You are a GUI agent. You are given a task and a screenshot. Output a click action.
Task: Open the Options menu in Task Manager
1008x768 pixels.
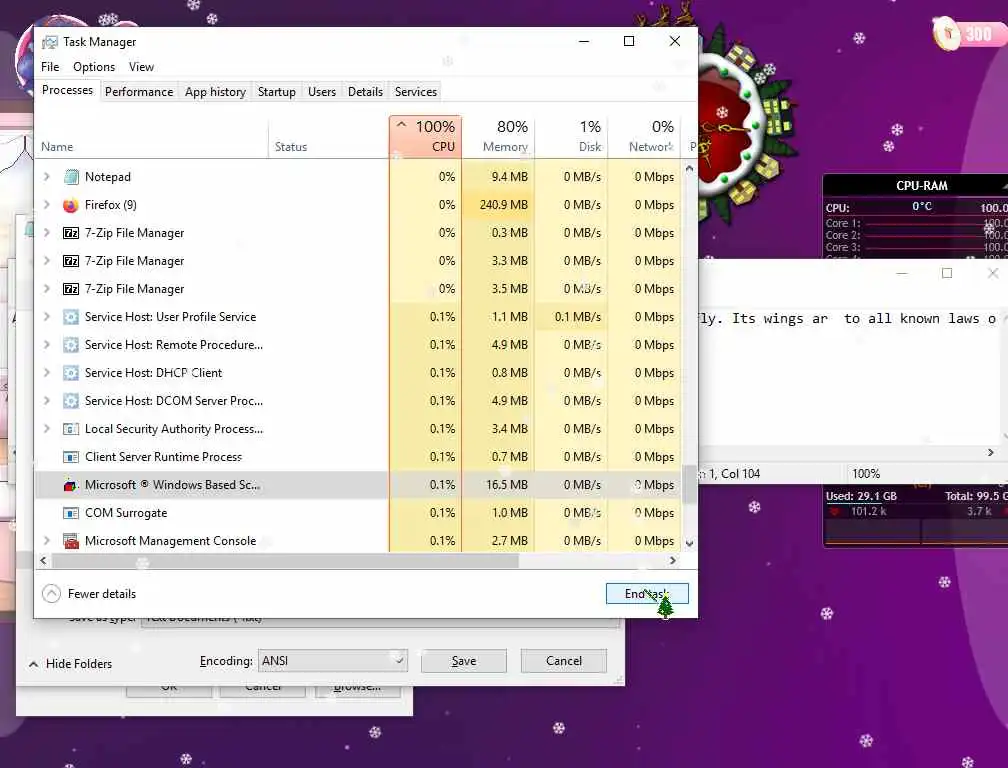[x=94, y=67]
